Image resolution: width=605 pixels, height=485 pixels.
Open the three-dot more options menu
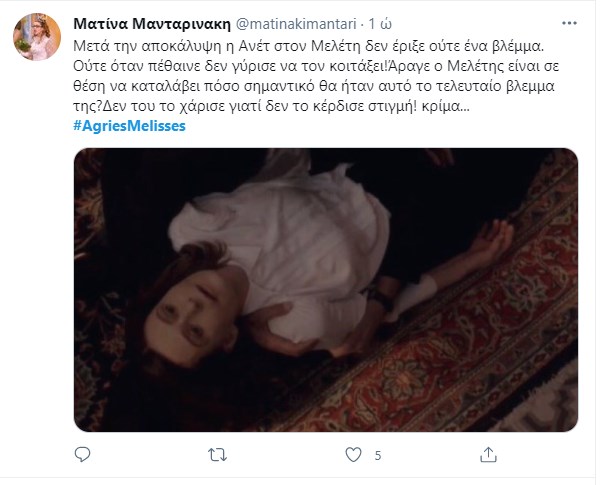coord(569,23)
